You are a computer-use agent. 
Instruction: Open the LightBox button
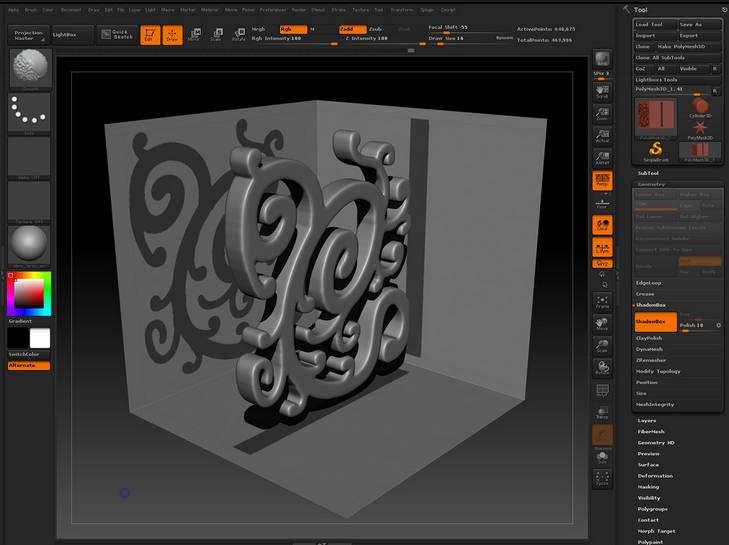tap(72, 35)
